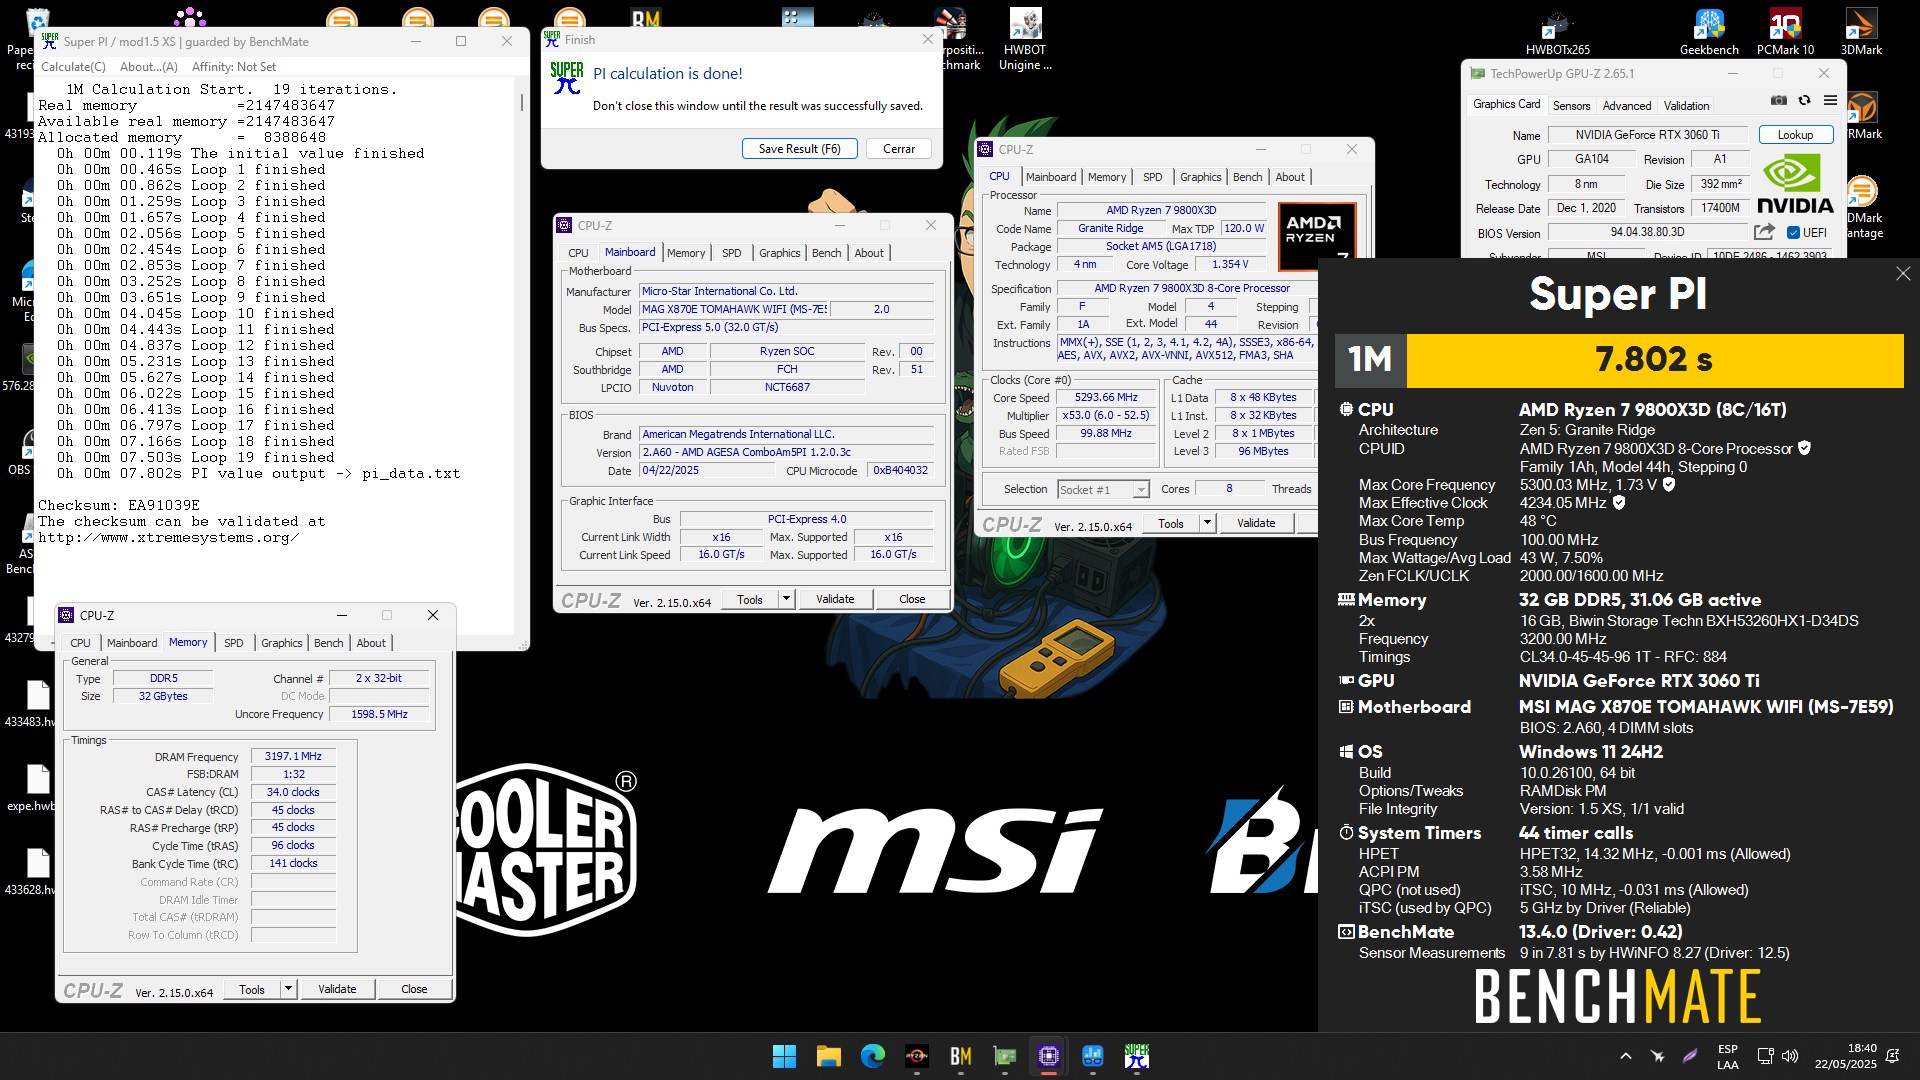Screen dimensions: 1920x1080
Task: Click the clock showing 18:40 22/05/2025
Action: pyautogui.click(x=1846, y=1056)
